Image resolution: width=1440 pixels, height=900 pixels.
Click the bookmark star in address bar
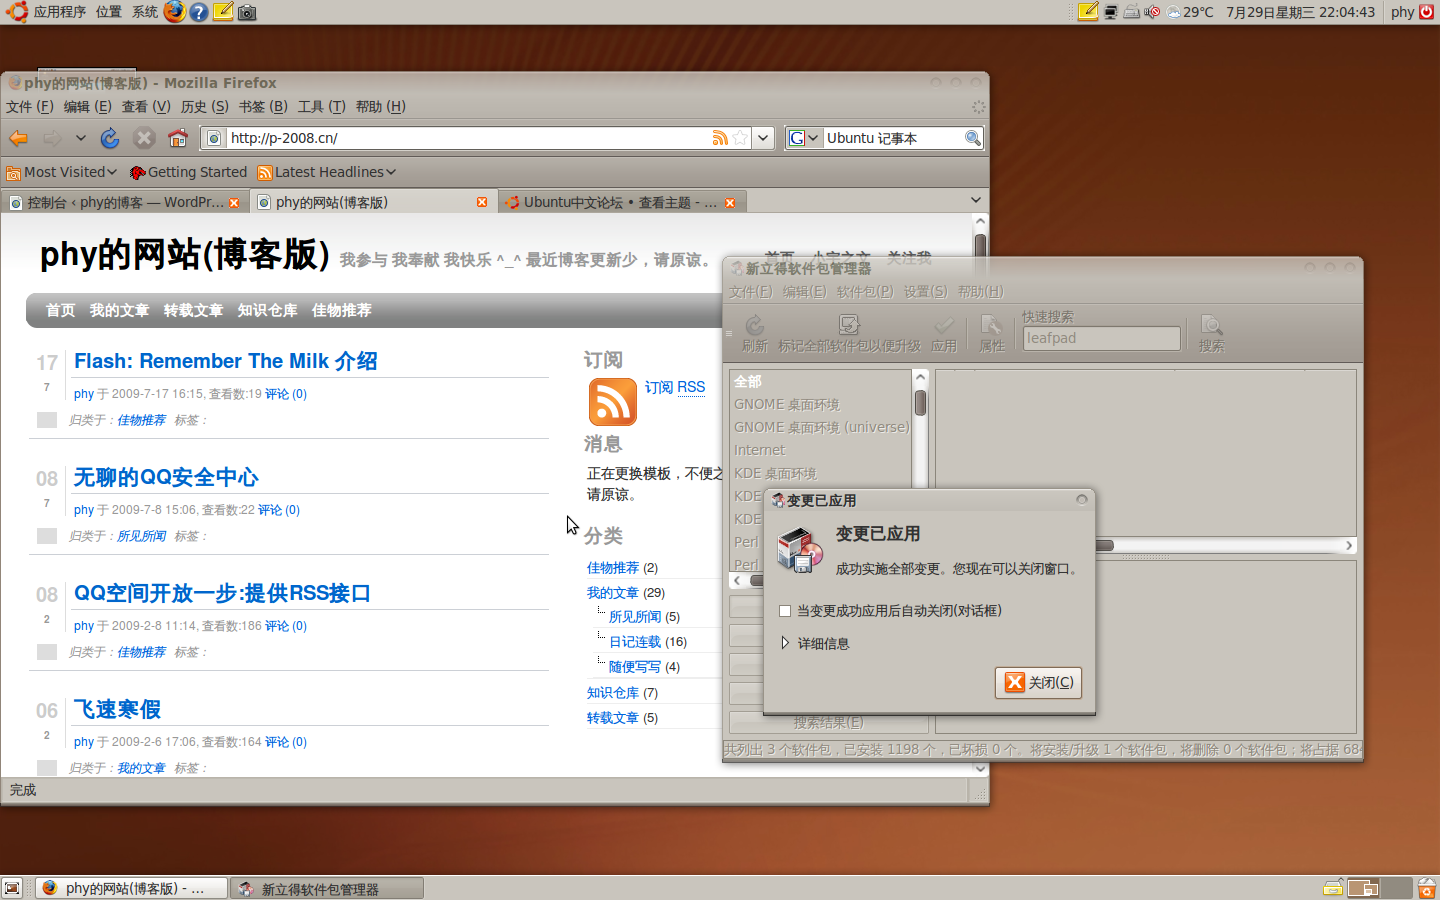point(740,138)
